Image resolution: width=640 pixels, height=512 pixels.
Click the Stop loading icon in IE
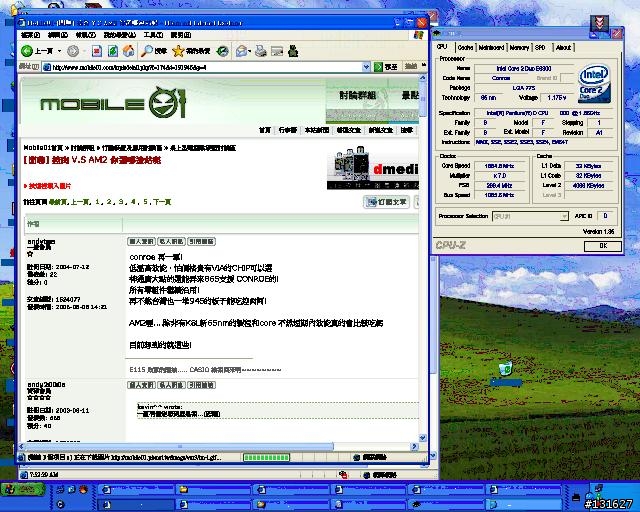click(97, 51)
